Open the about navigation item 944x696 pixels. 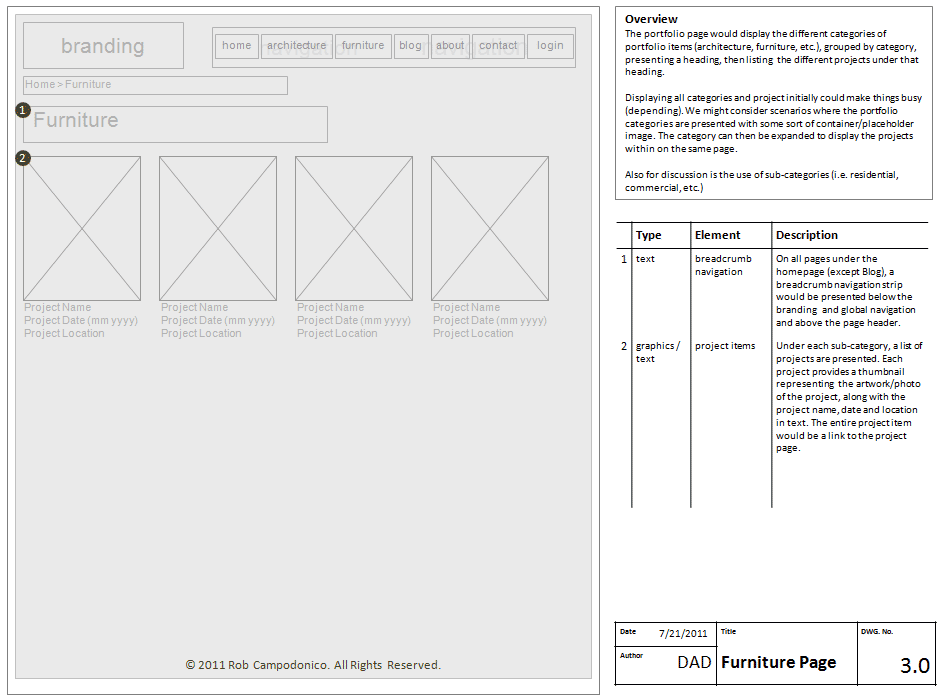click(450, 46)
